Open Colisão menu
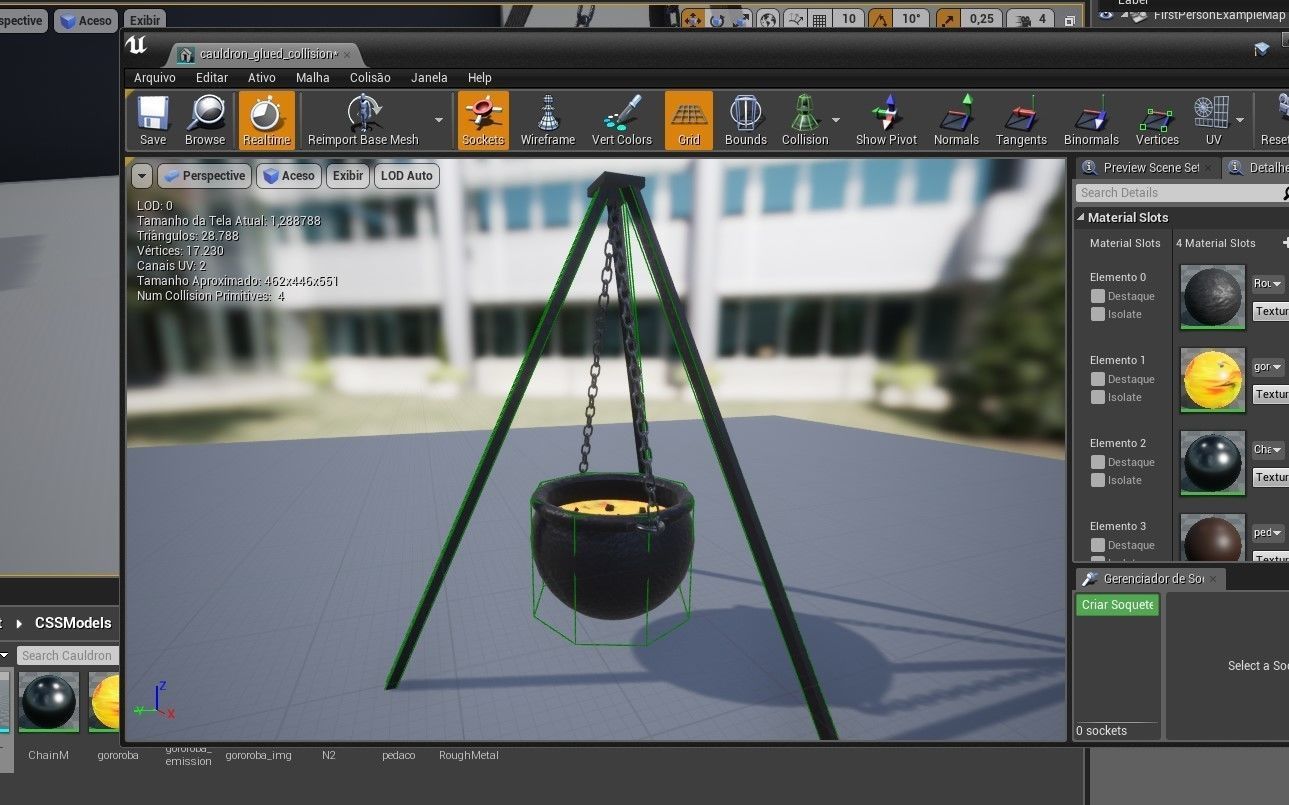Image resolution: width=1289 pixels, height=805 pixels. [370, 77]
